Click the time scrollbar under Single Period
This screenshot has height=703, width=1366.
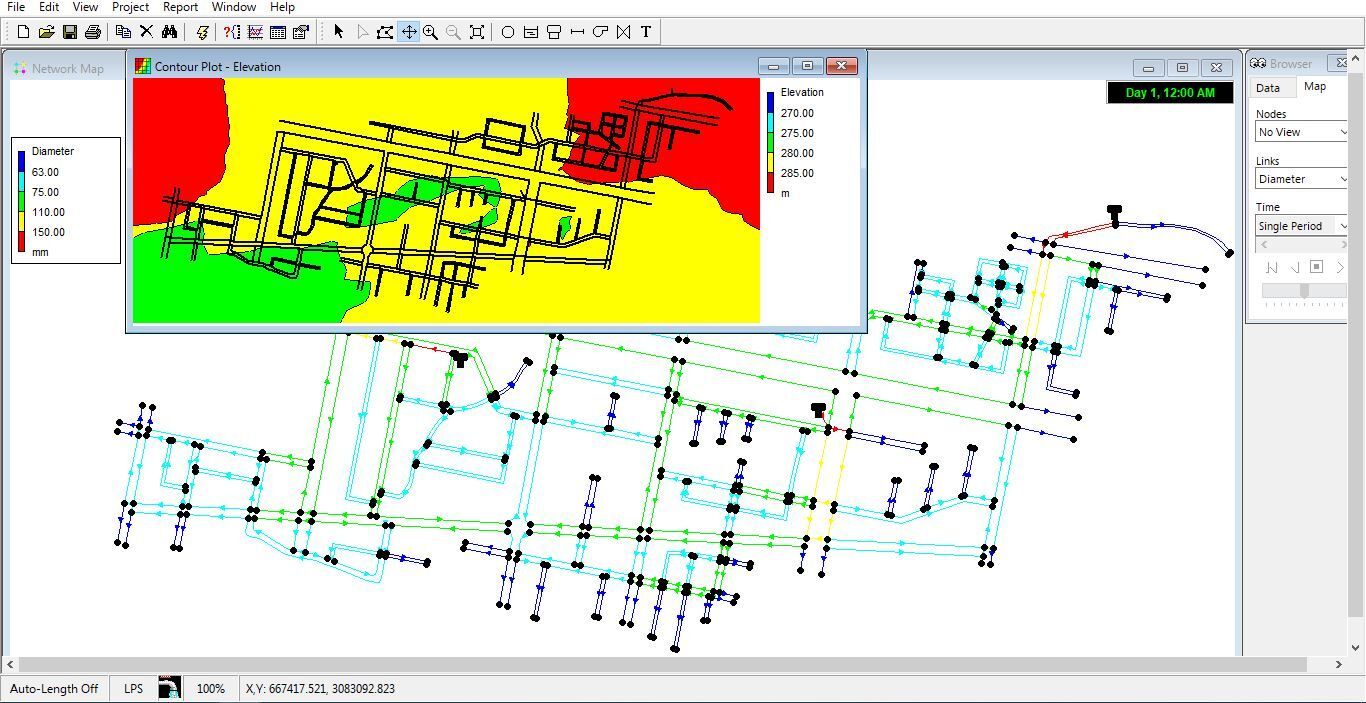point(1302,245)
